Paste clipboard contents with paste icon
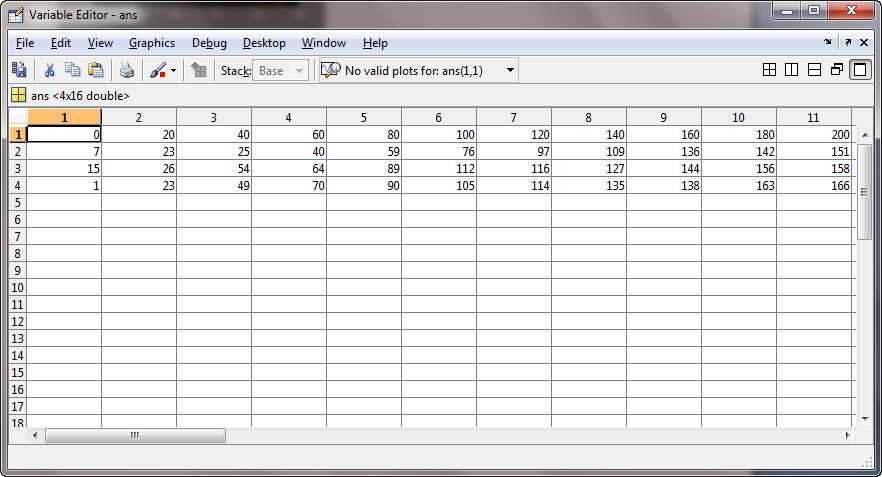The image size is (882, 477). tap(96, 70)
